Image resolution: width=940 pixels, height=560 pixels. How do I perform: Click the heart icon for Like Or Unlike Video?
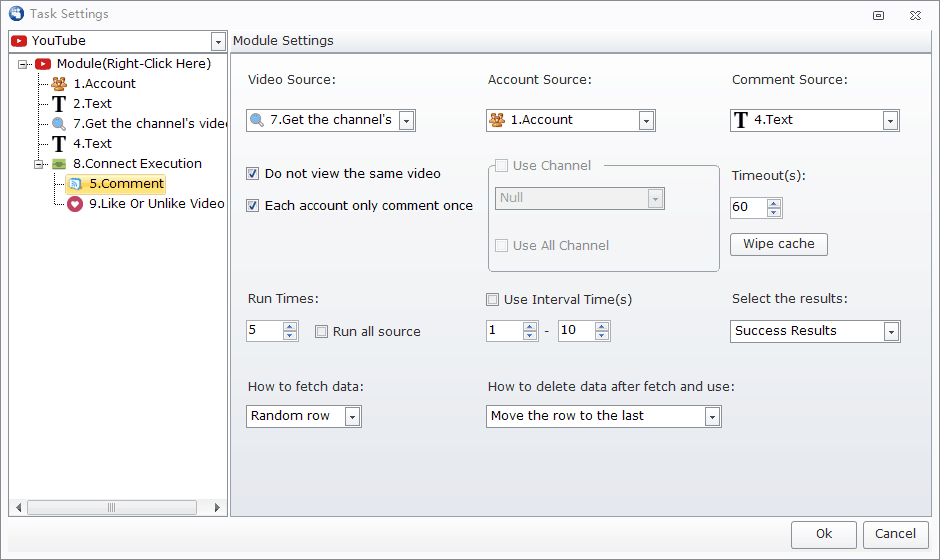[x=75, y=204]
